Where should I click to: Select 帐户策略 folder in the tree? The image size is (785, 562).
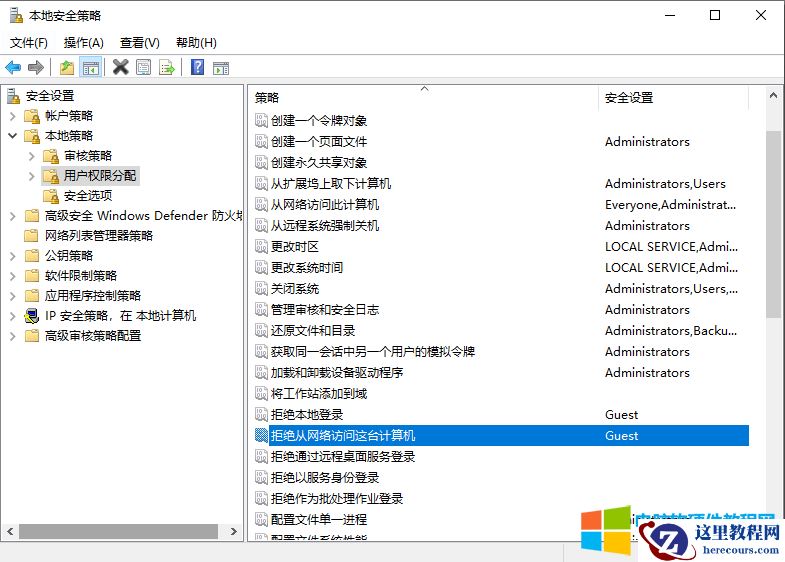[69, 116]
